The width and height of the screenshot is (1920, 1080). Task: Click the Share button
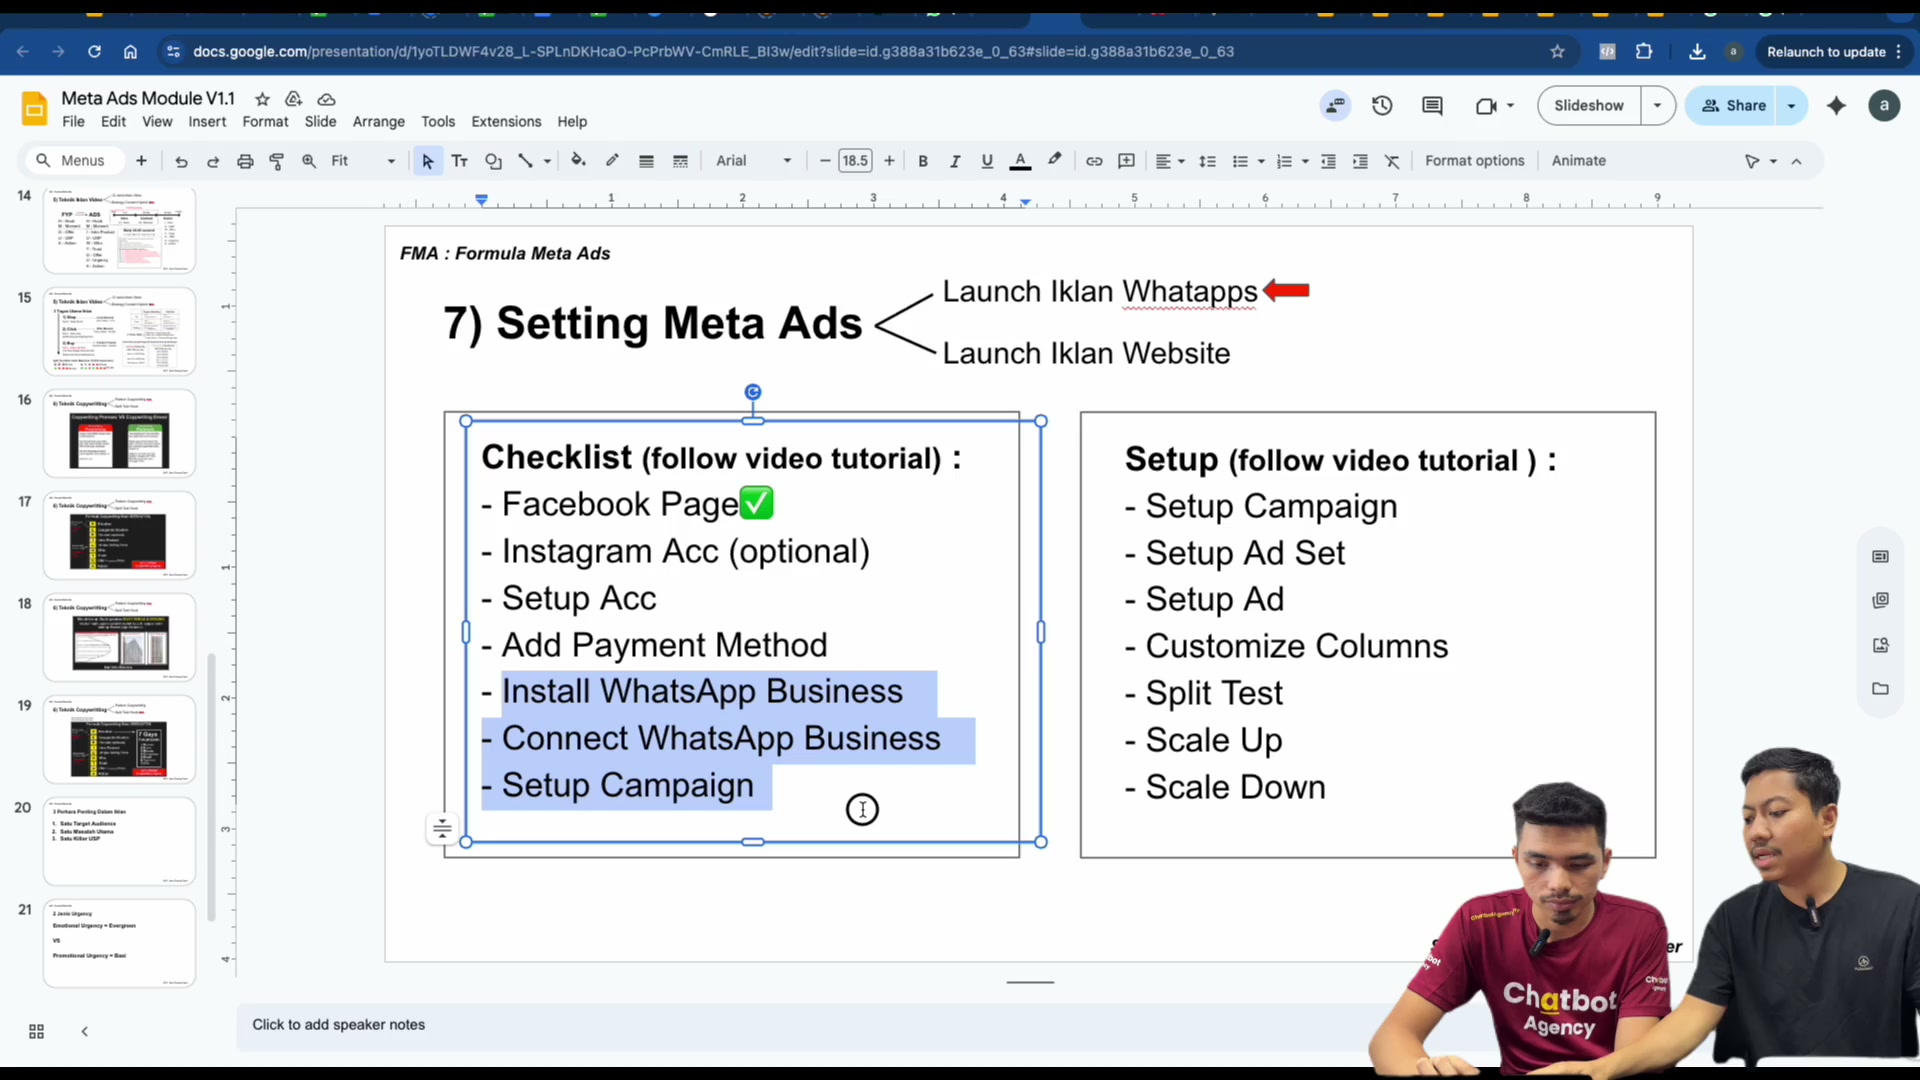(x=1733, y=106)
